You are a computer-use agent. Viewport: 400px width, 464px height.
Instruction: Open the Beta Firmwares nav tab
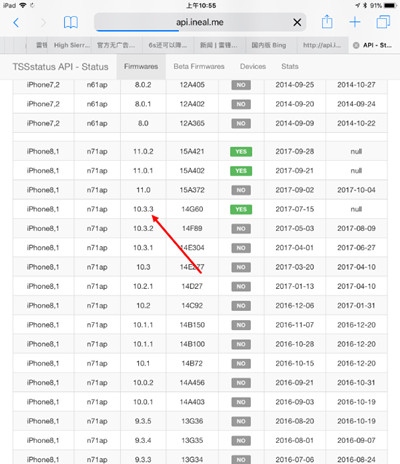point(199,66)
